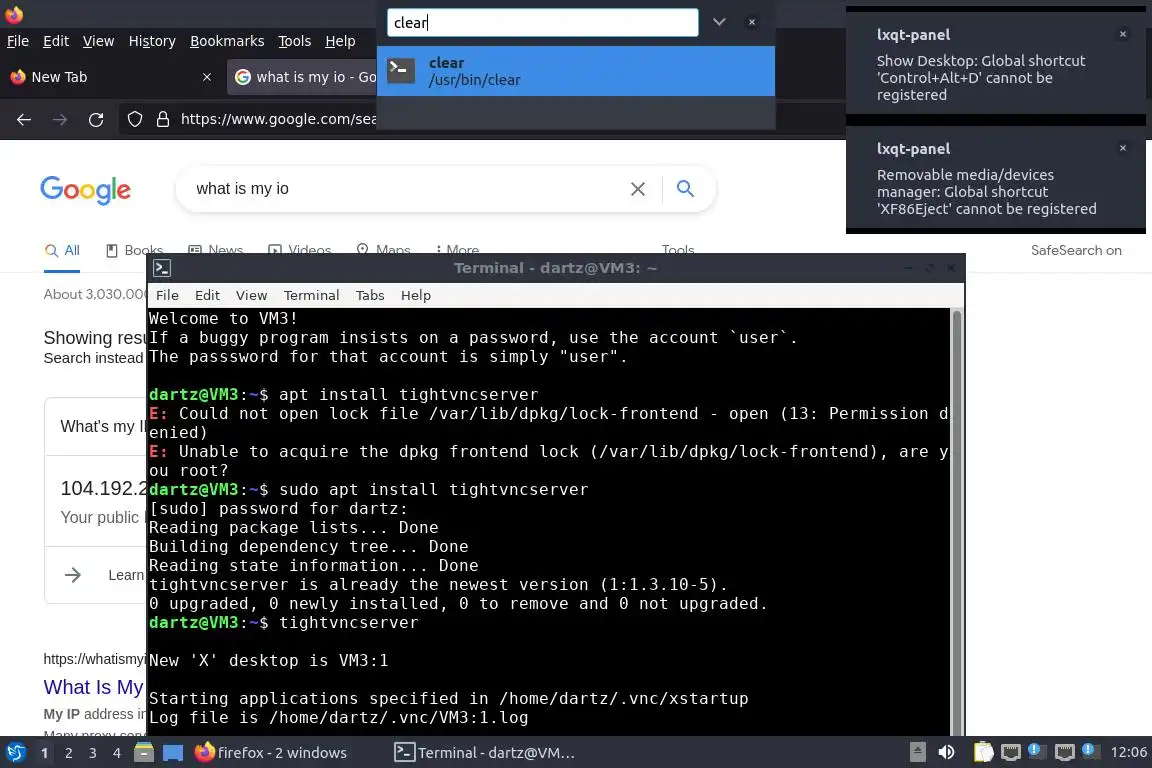Click the Google search magnifier button
The height and width of the screenshot is (768, 1152).
(x=685, y=189)
